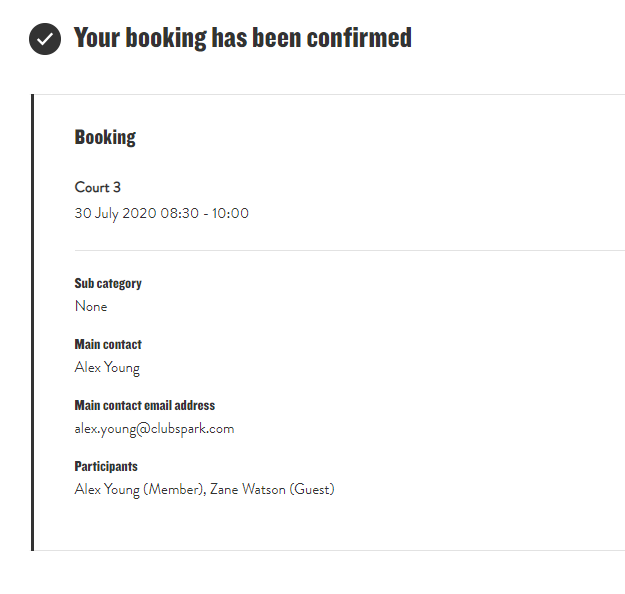Open the alex.young@clubspark.com email address
This screenshot has height=594, width=625.
154,428
